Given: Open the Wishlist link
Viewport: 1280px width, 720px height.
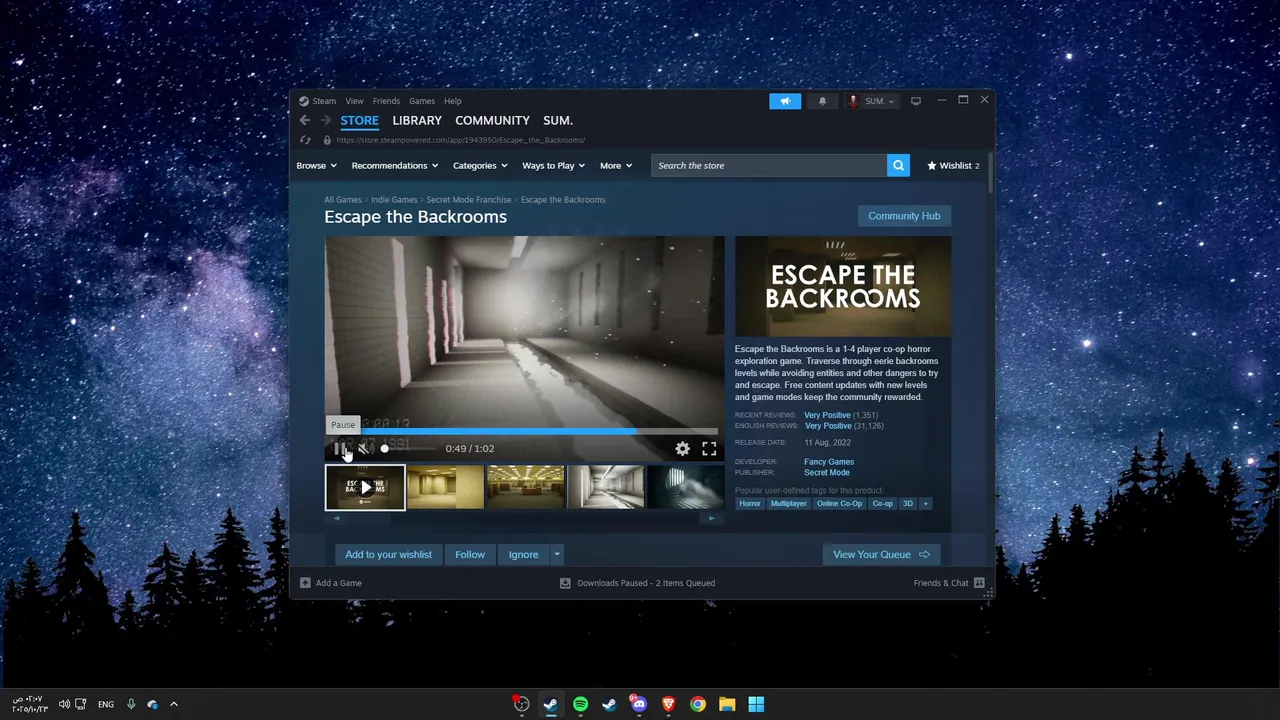Looking at the screenshot, I should 953,165.
